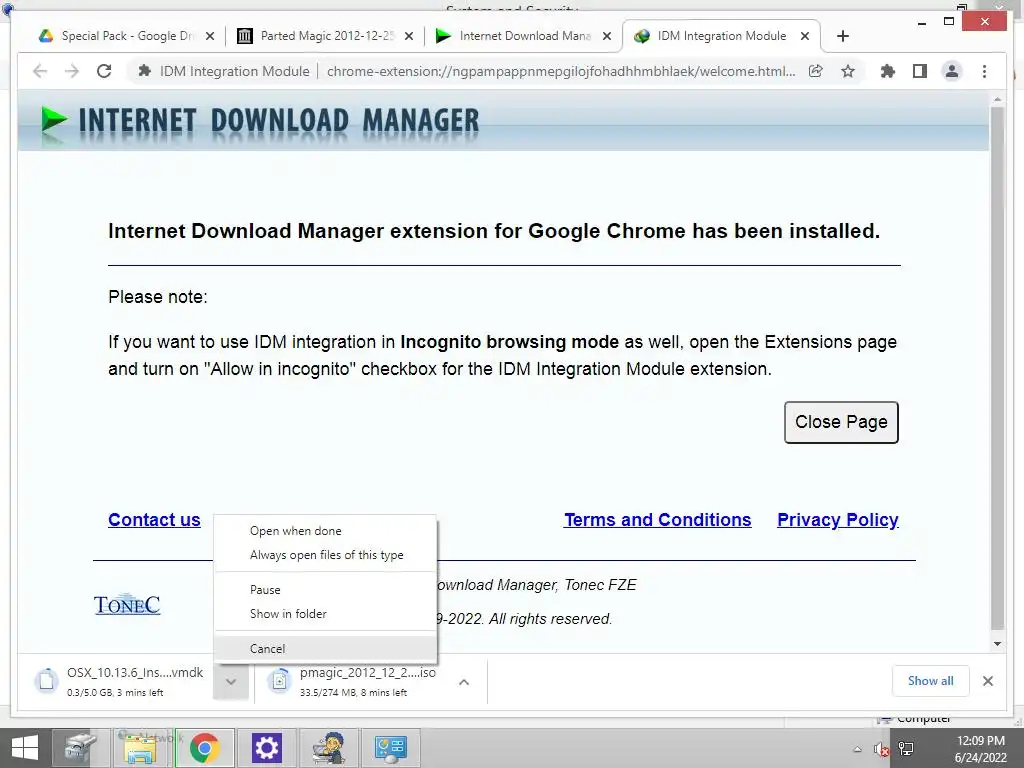Open the Contact us link
1024x768 pixels.
[x=154, y=520]
